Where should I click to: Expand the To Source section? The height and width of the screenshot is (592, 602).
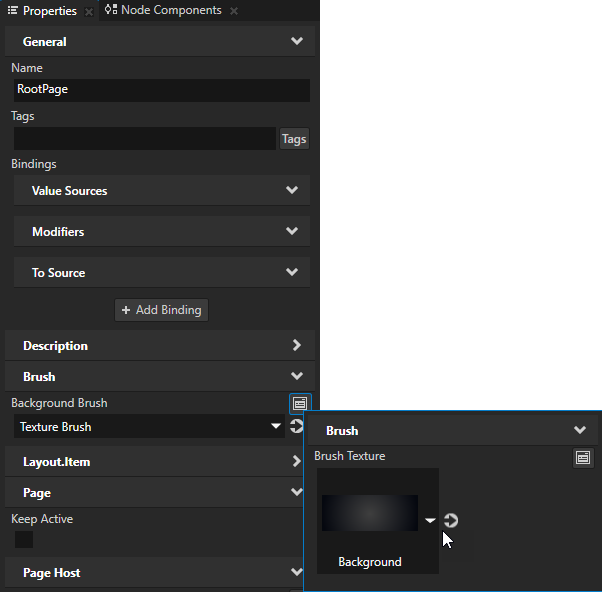[x=291, y=272]
